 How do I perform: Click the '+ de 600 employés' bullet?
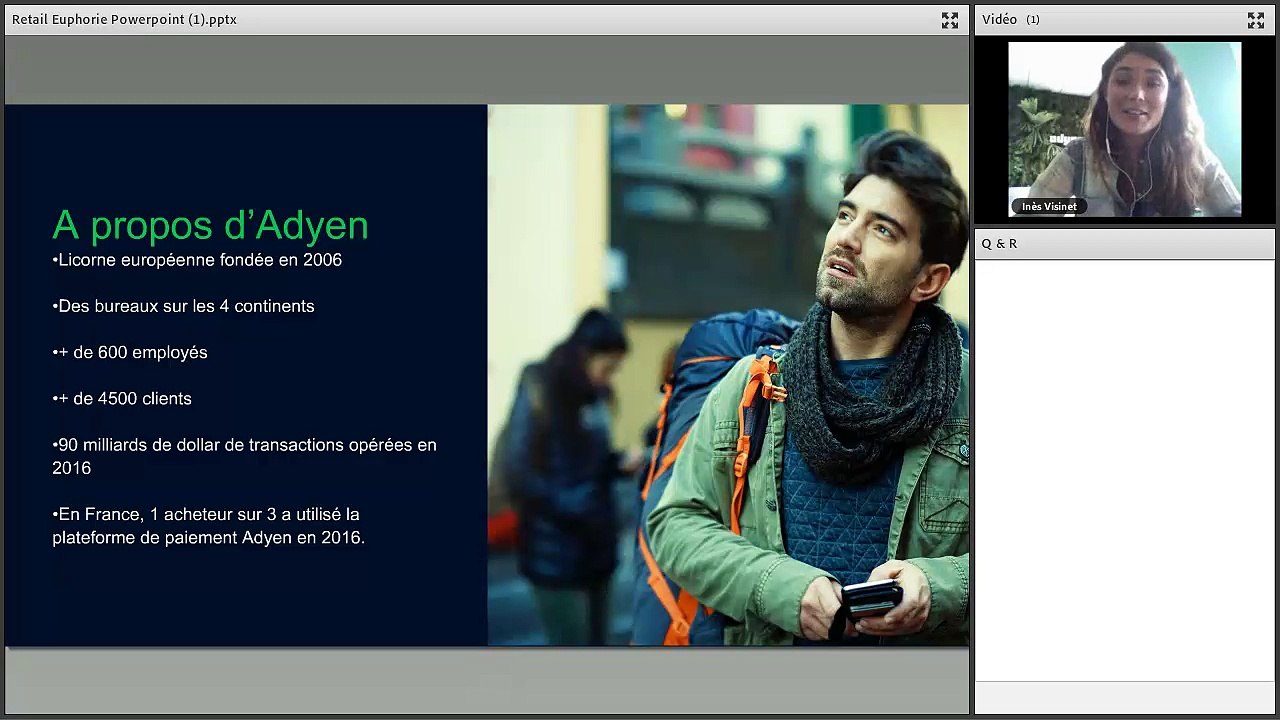[x=130, y=352]
